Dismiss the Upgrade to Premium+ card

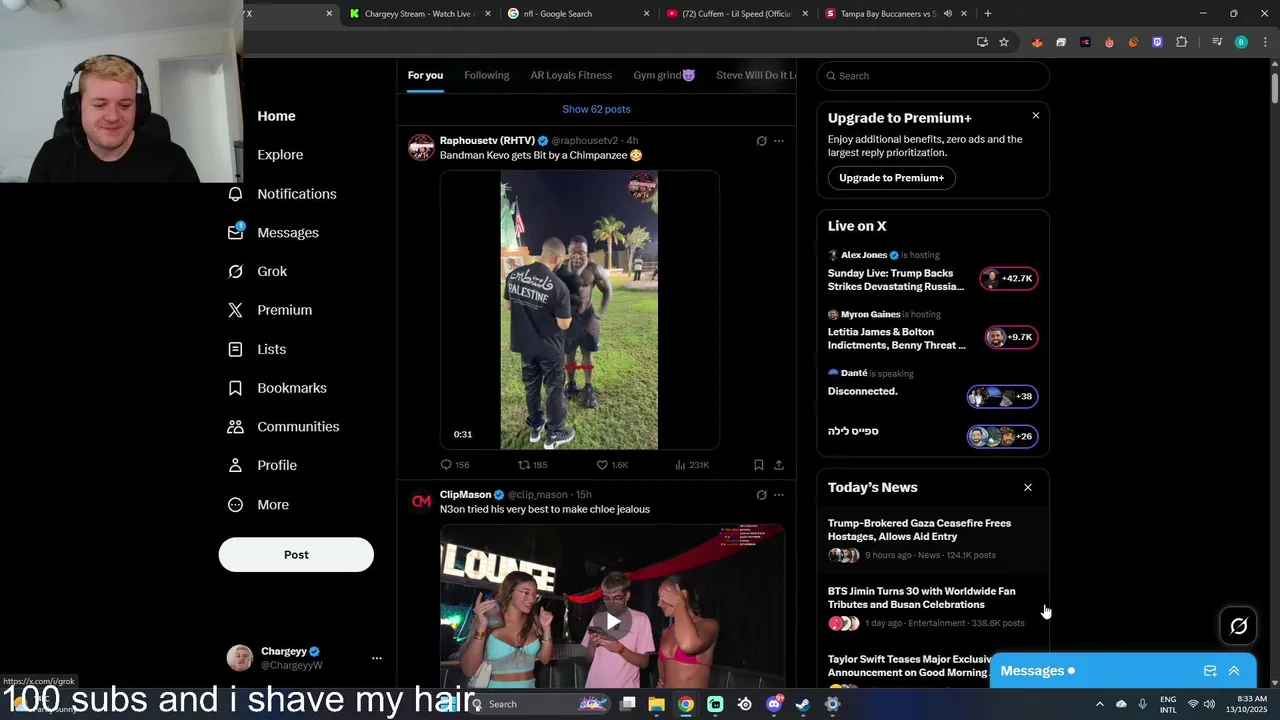(1036, 116)
